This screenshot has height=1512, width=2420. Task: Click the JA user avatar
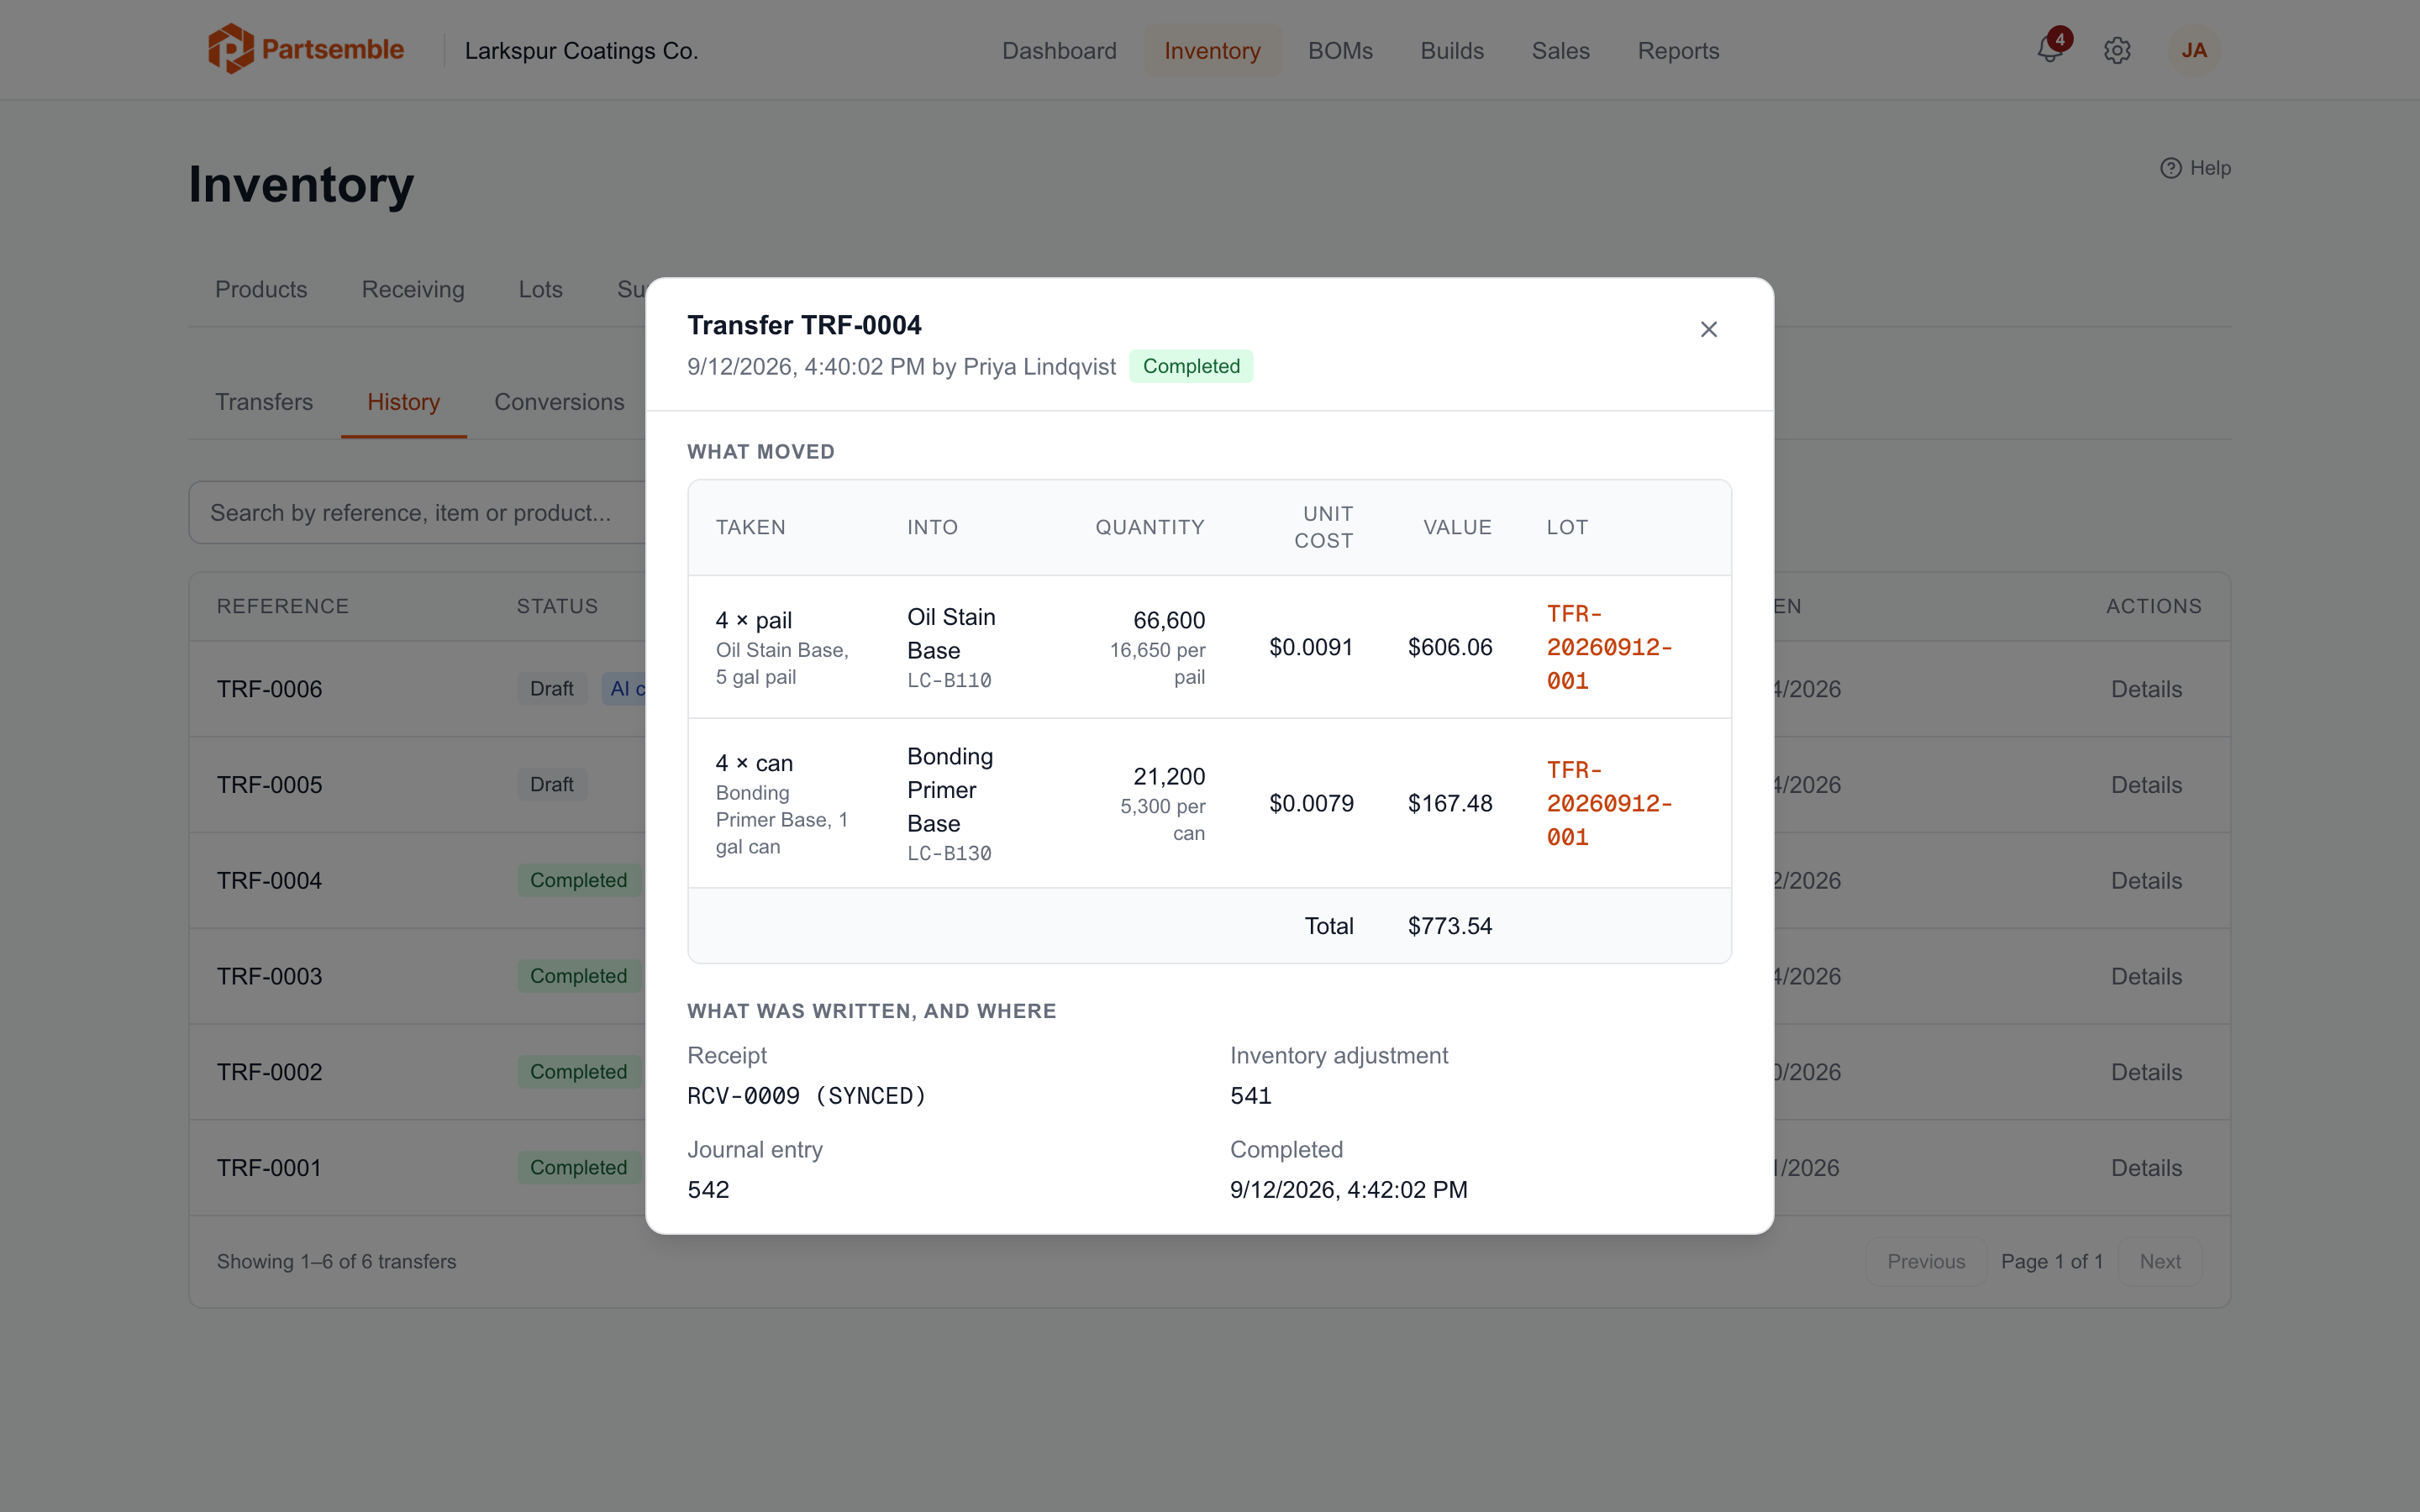click(2193, 50)
